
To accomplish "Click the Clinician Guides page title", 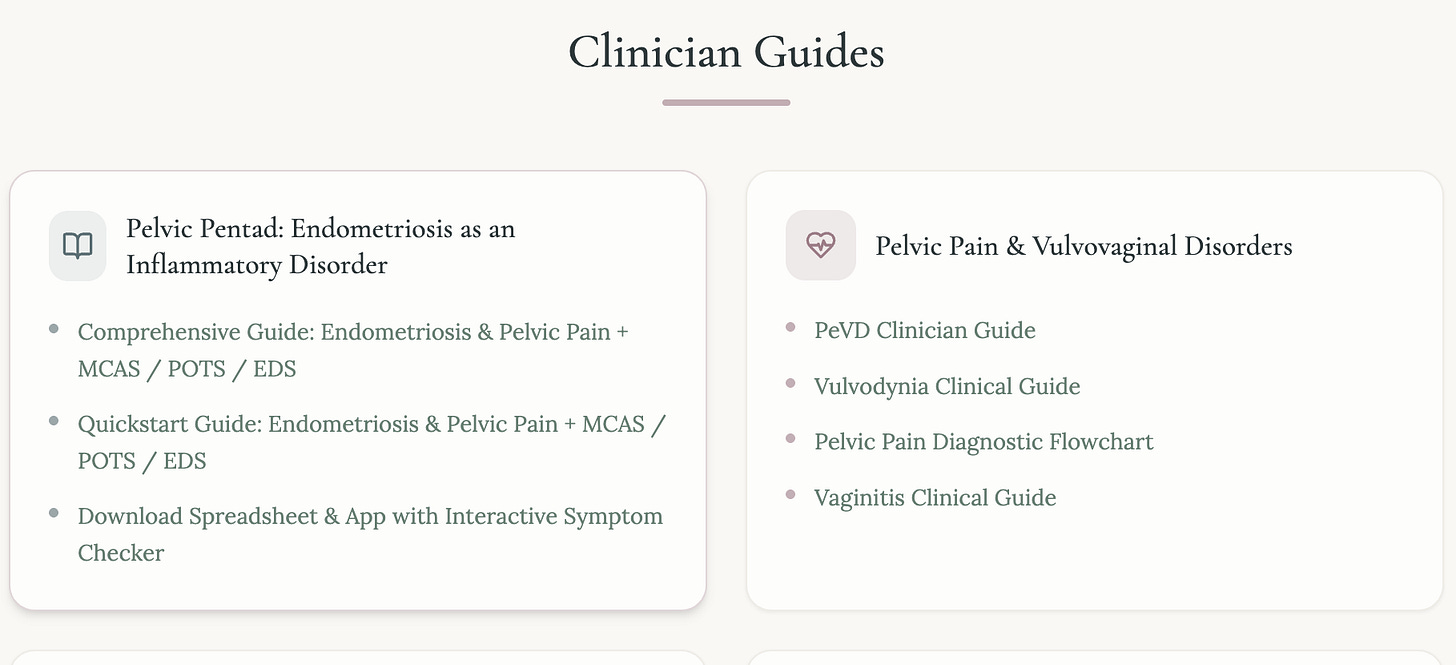I will pos(726,52).
